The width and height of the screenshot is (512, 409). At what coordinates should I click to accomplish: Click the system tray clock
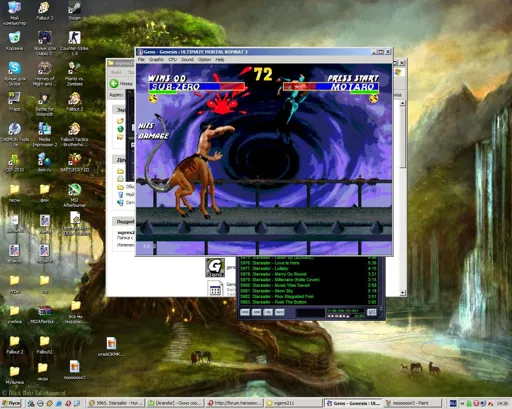502,403
